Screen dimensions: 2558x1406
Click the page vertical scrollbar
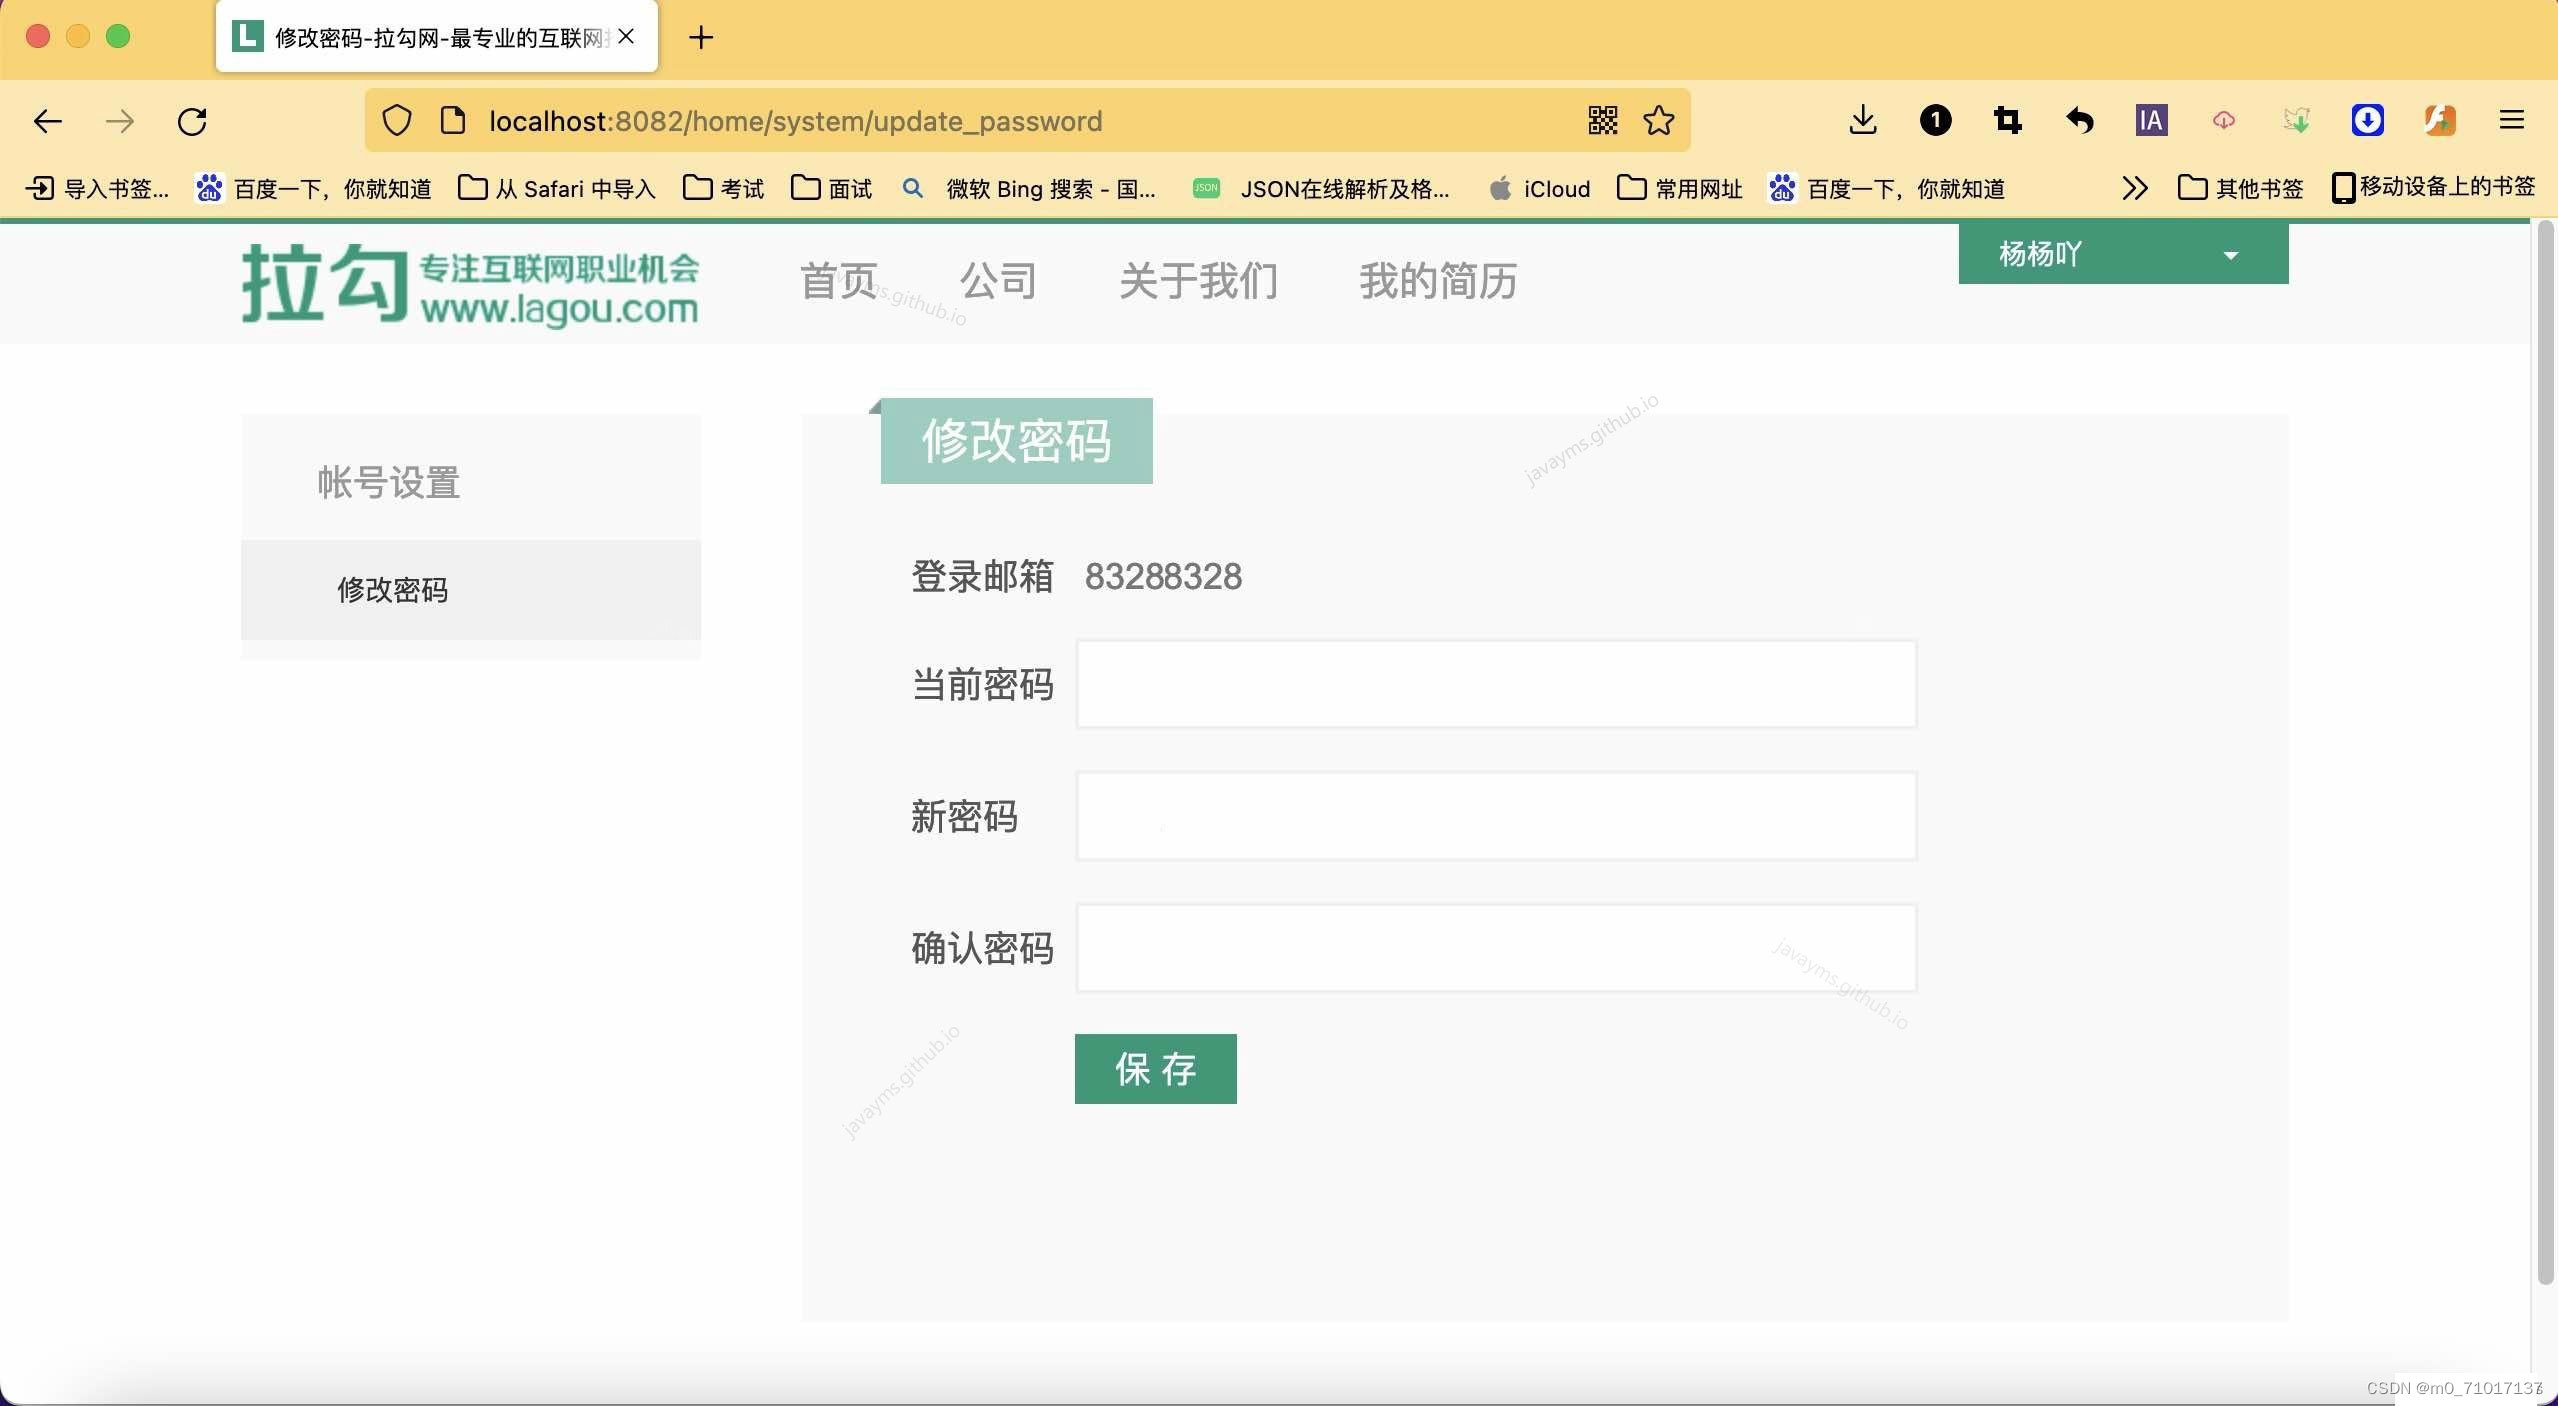coord(2545,750)
